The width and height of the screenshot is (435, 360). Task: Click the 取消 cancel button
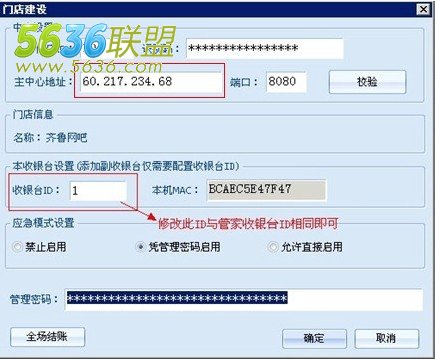pos(386,339)
